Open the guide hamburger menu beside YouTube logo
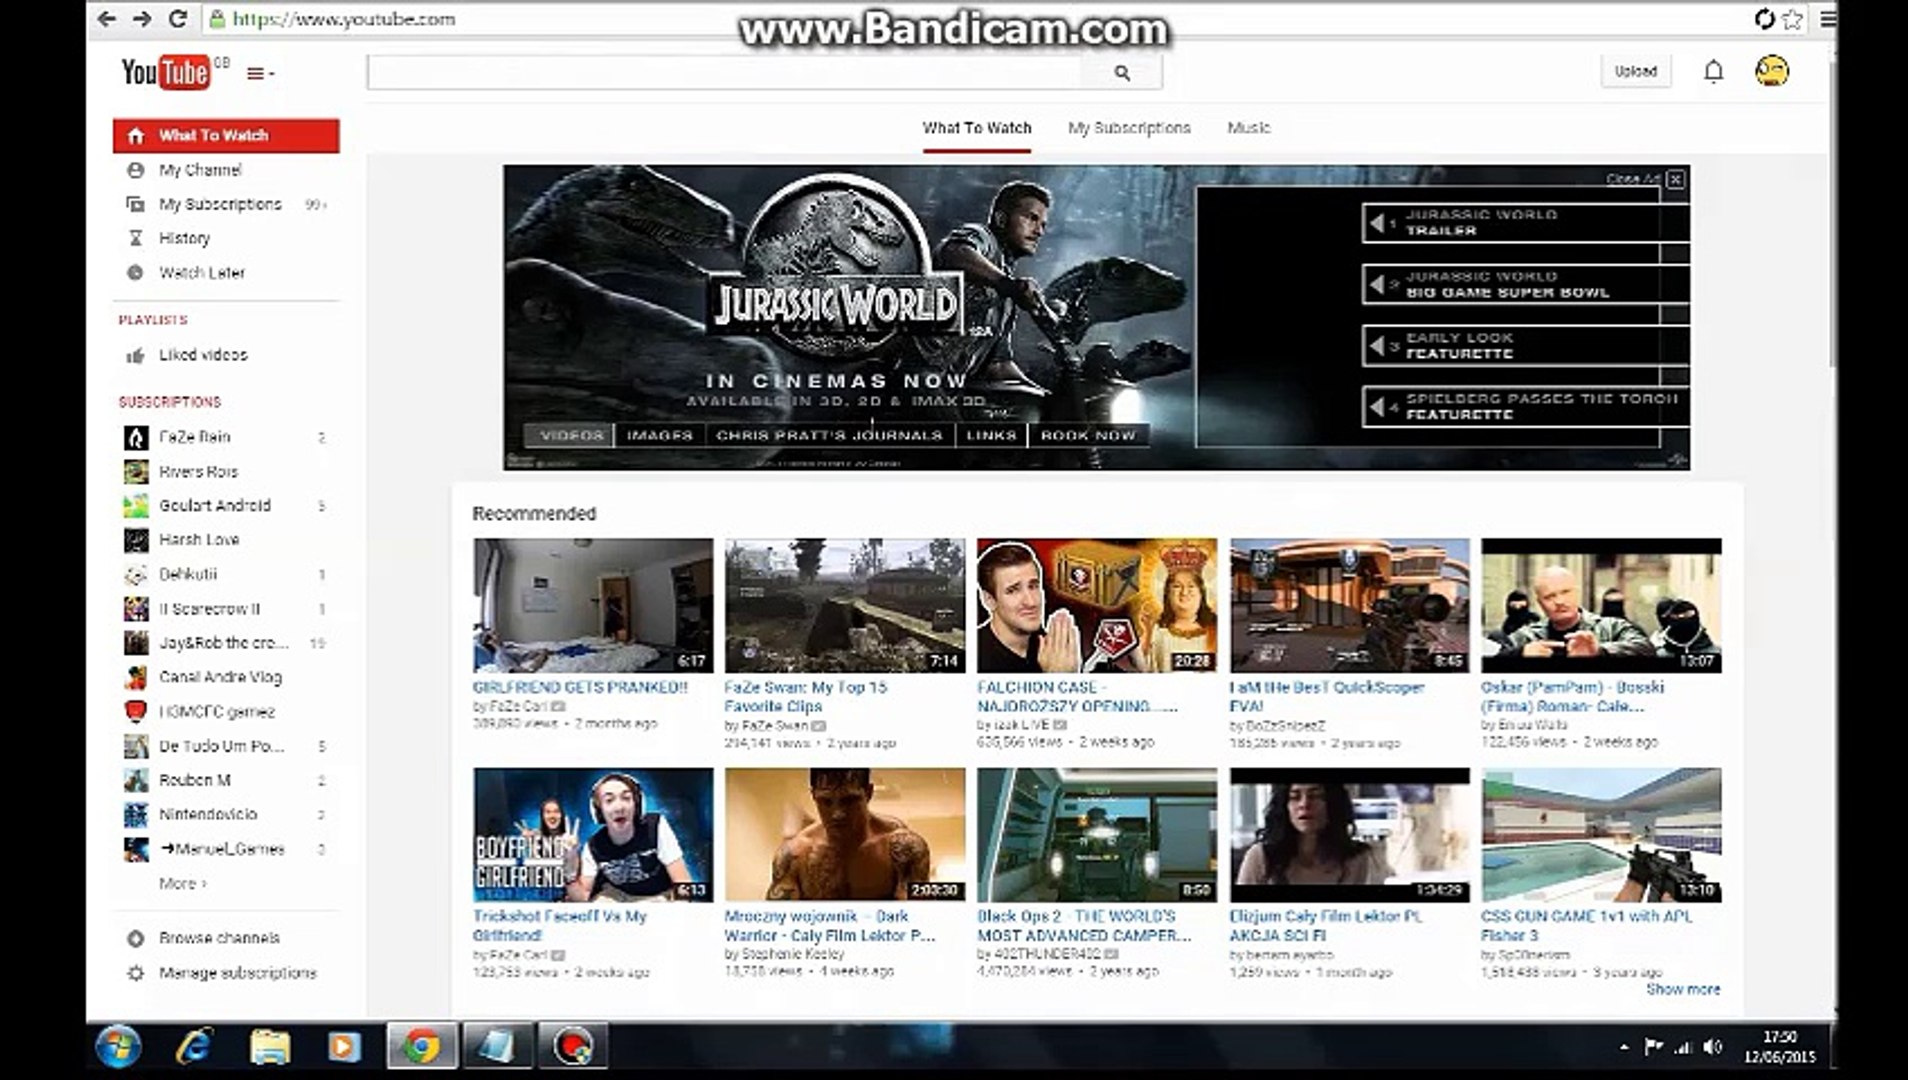1908x1080 pixels. 257,72
